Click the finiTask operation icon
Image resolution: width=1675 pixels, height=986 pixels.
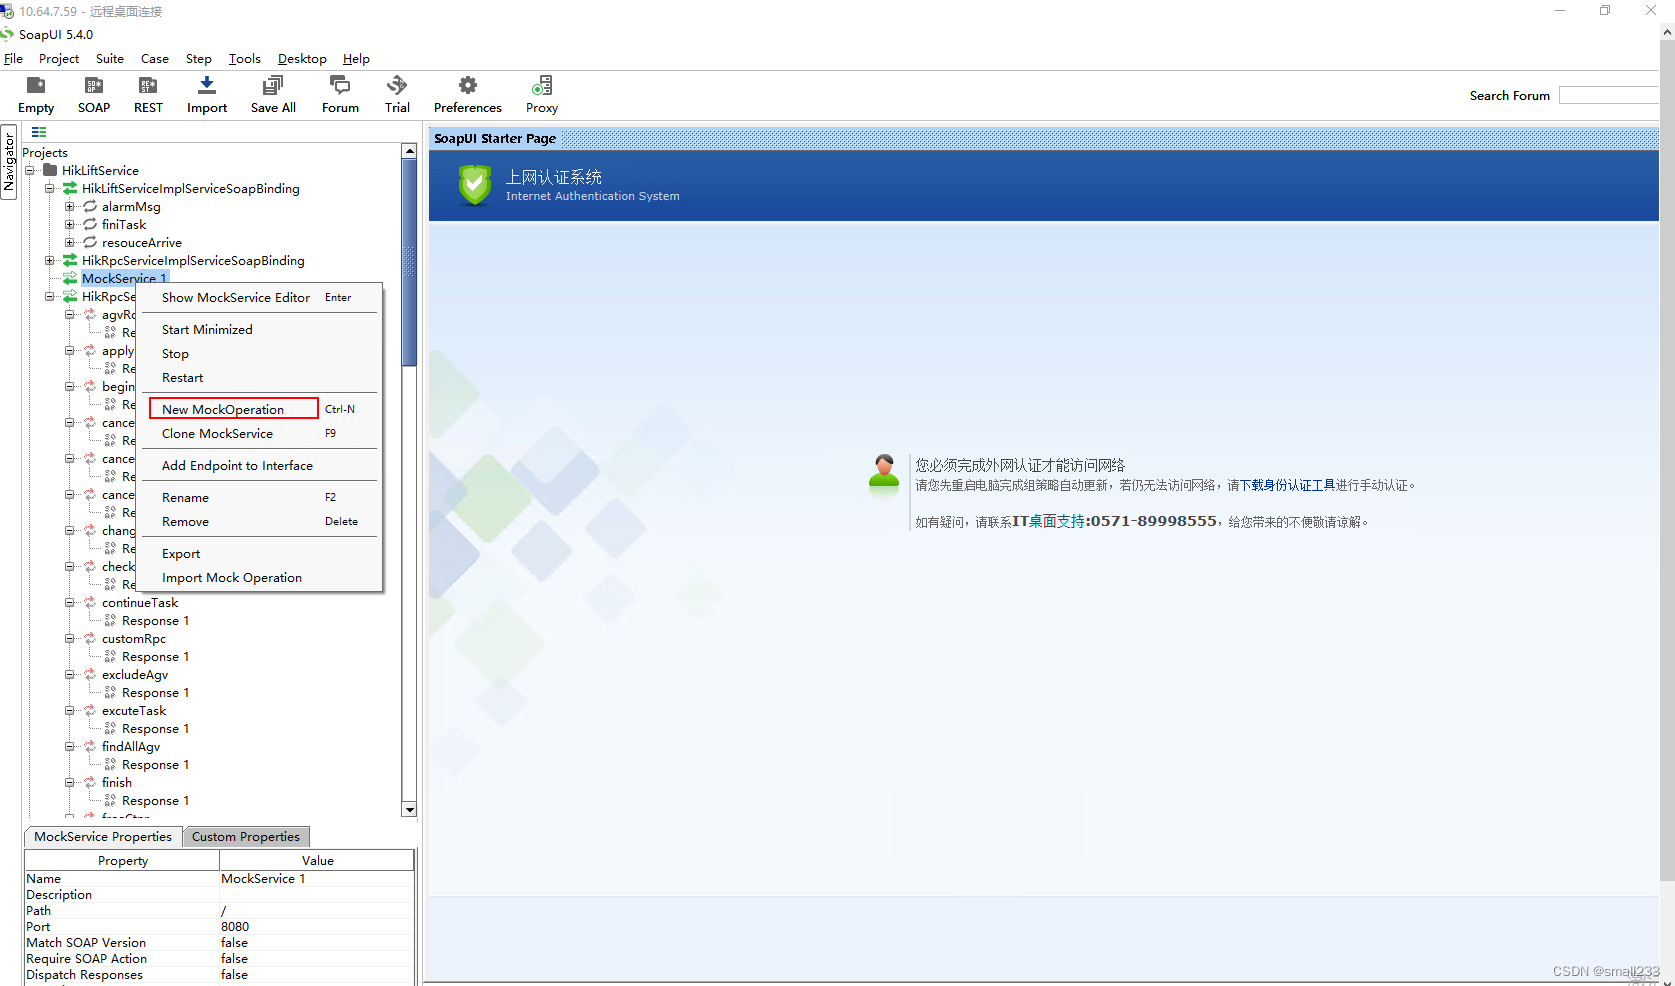coord(90,224)
